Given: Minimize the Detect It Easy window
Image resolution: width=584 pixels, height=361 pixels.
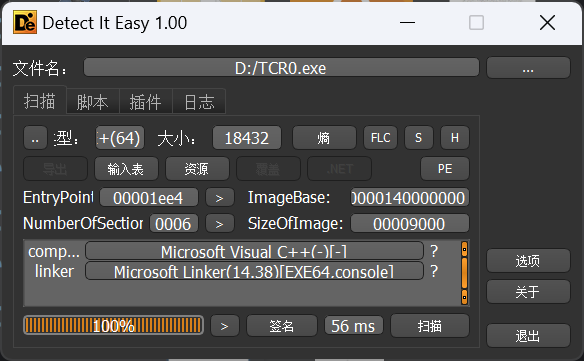Looking at the screenshot, I should (407, 23).
